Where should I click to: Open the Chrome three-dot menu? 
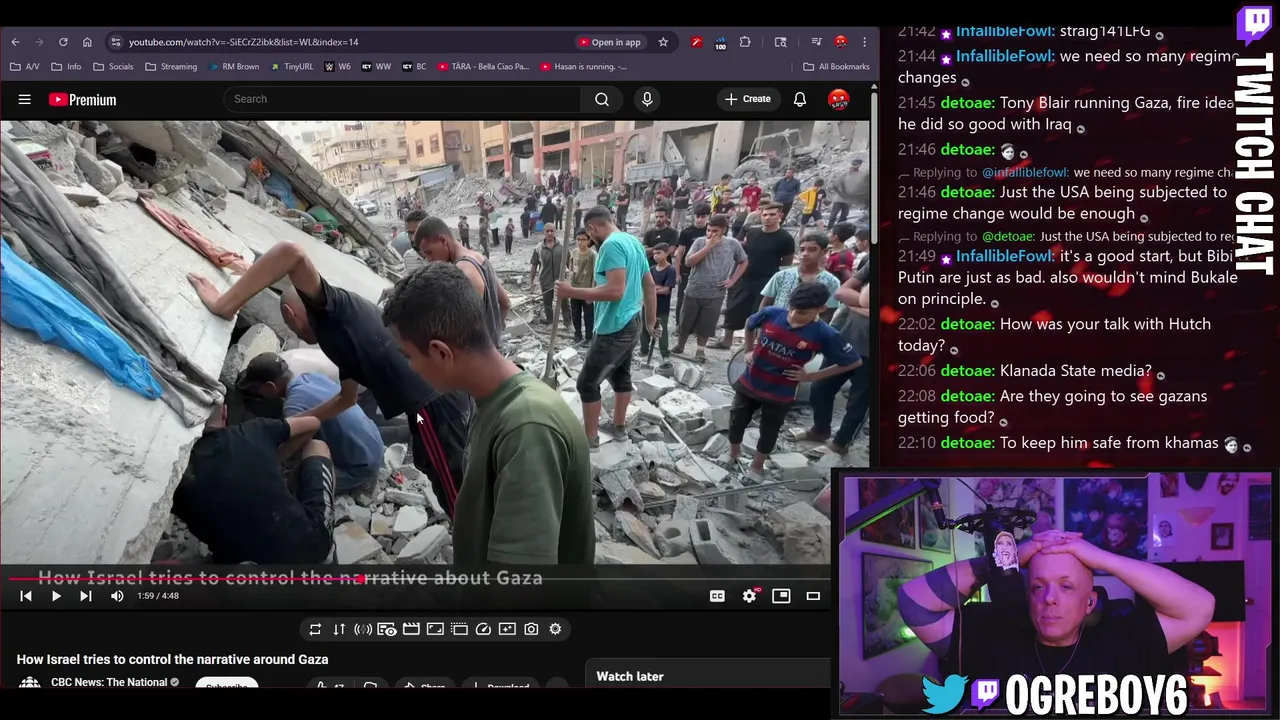864,42
